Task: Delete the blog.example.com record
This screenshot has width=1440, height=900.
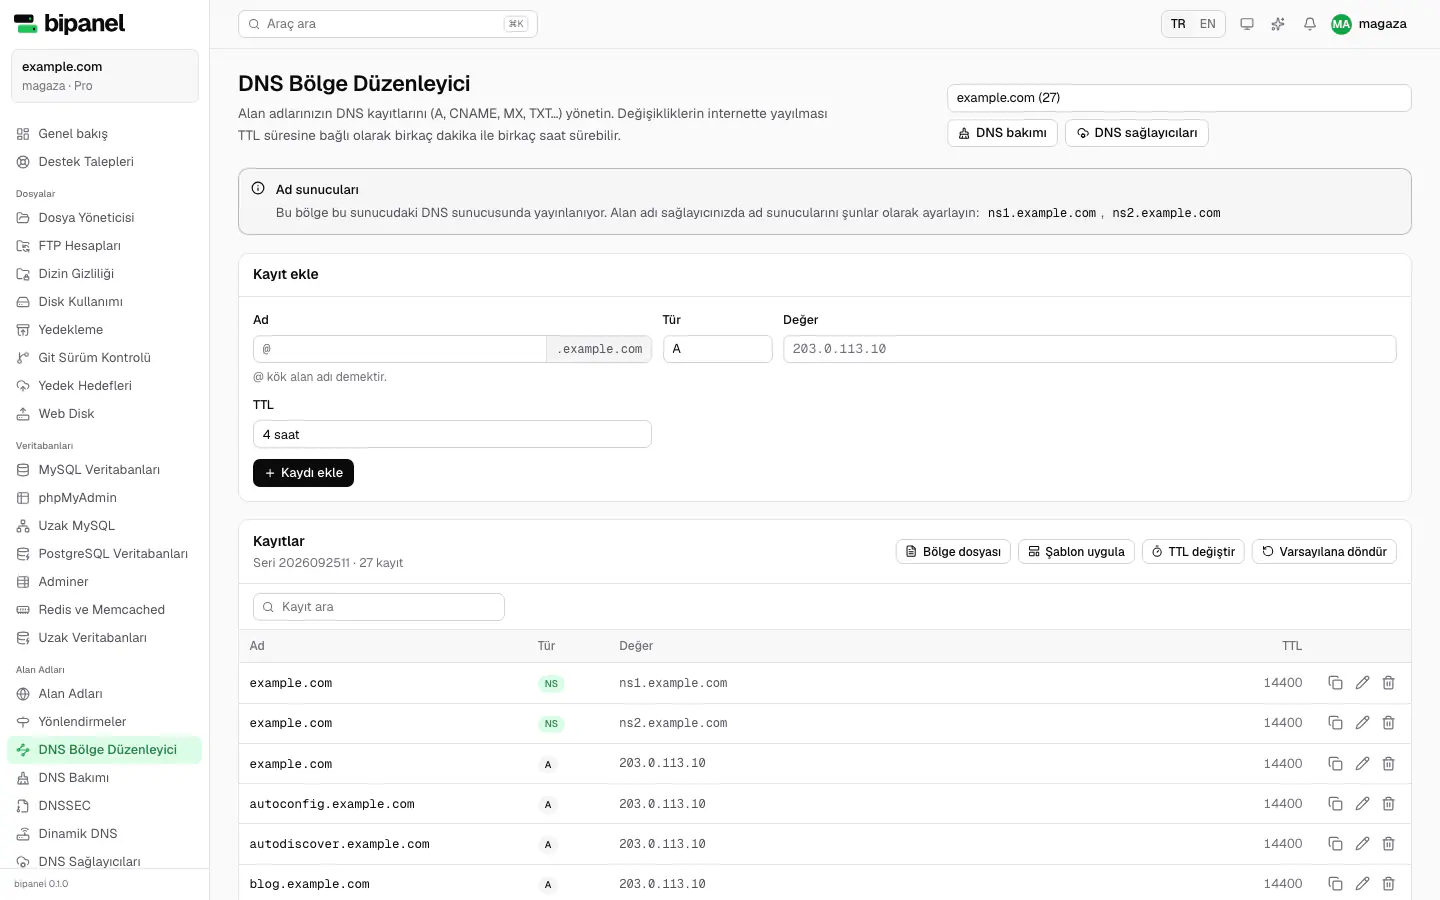Action: [x=1388, y=884]
